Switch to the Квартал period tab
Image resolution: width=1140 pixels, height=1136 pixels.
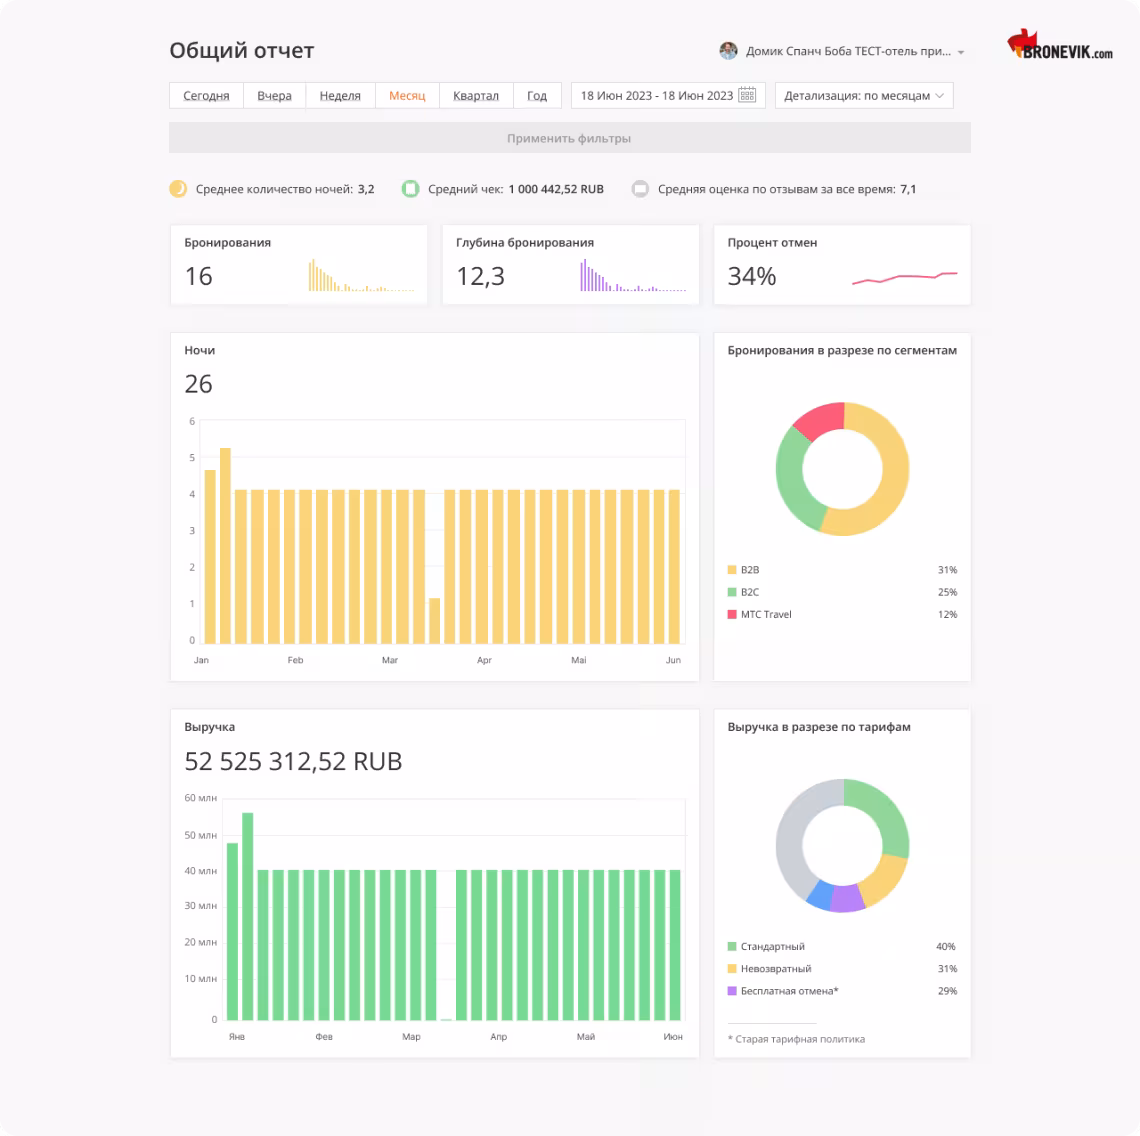click(x=475, y=96)
